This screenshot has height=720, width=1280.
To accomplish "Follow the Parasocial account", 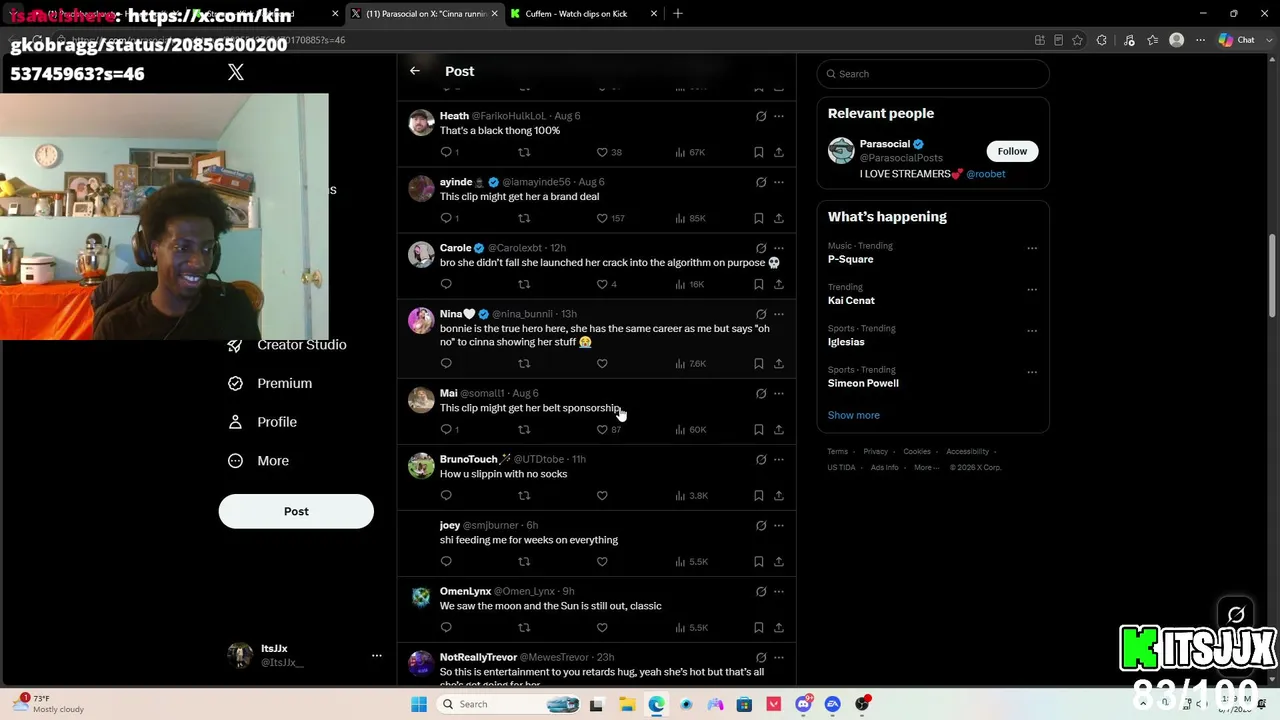I will click(1012, 151).
